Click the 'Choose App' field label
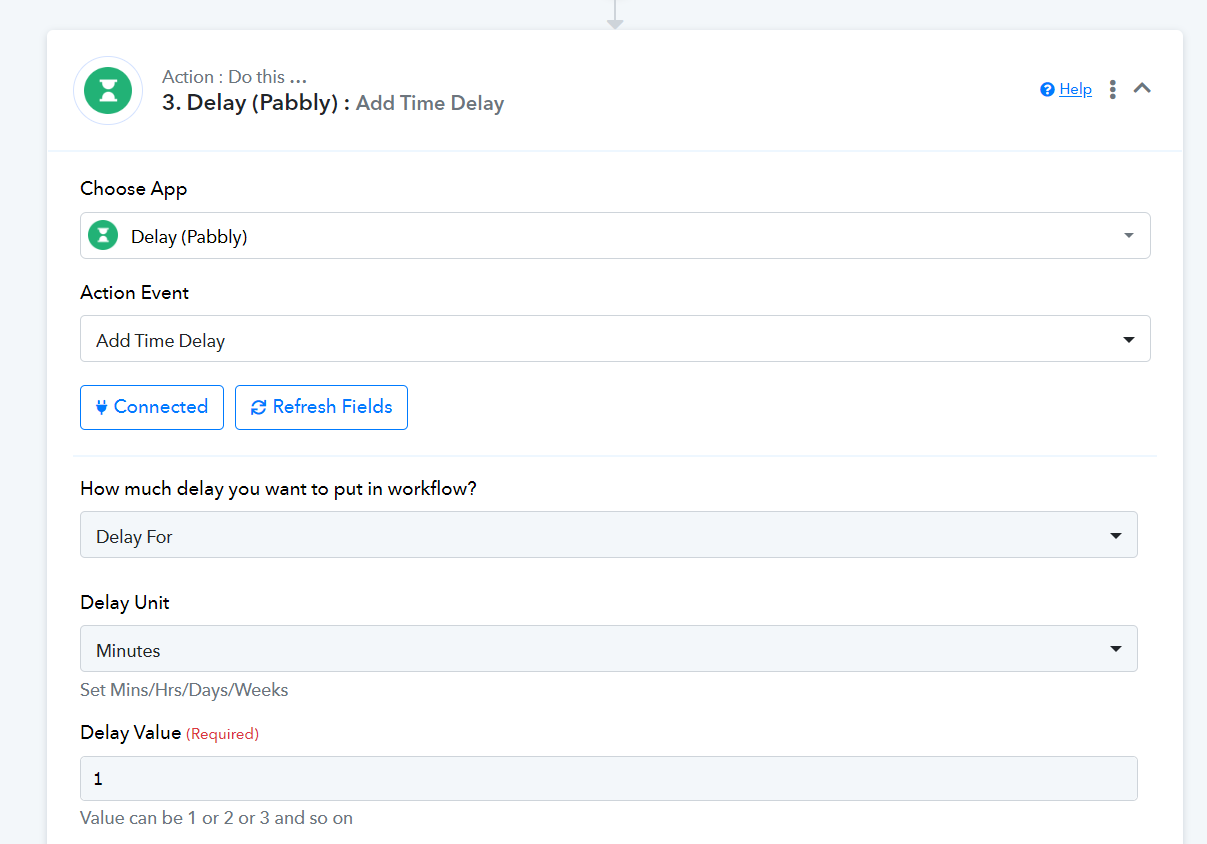The image size is (1207, 844). point(134,189)
